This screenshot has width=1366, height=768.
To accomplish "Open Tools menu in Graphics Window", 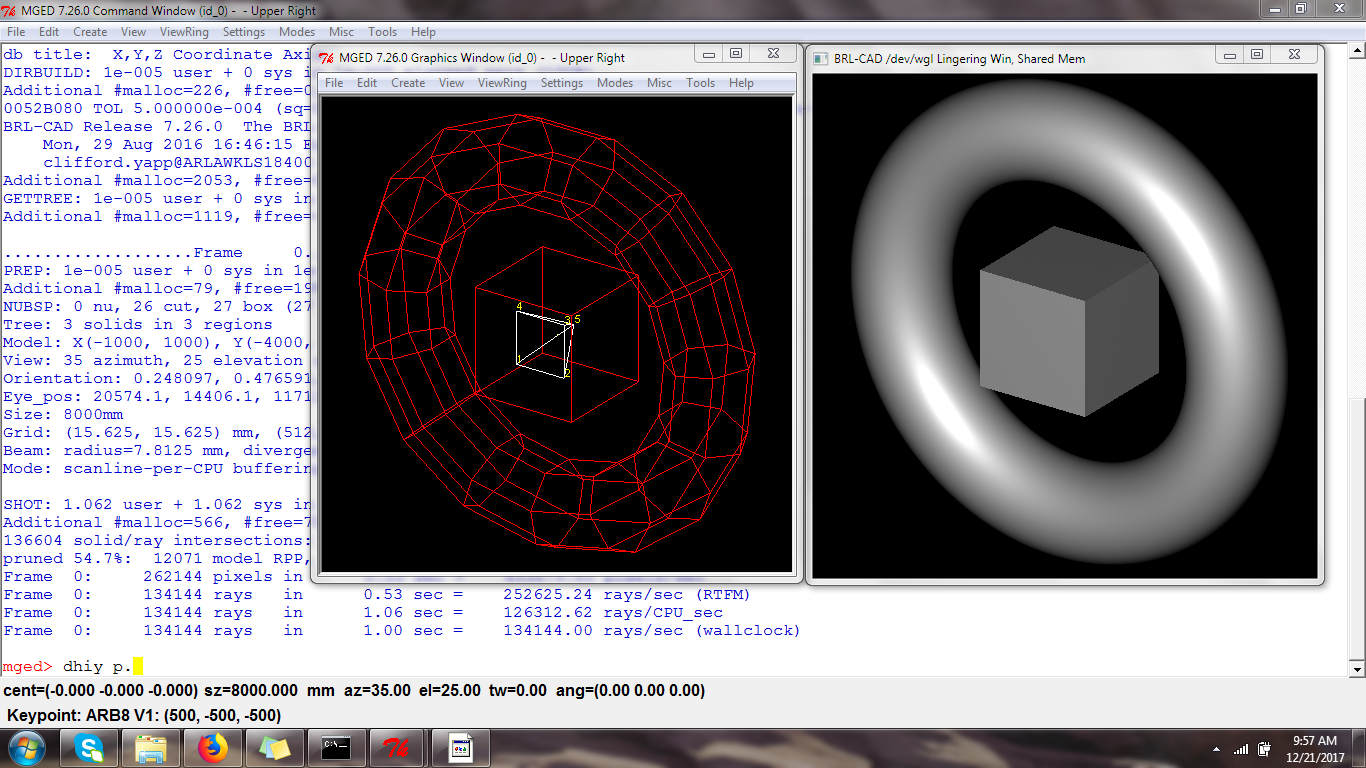I will (701, 83).
